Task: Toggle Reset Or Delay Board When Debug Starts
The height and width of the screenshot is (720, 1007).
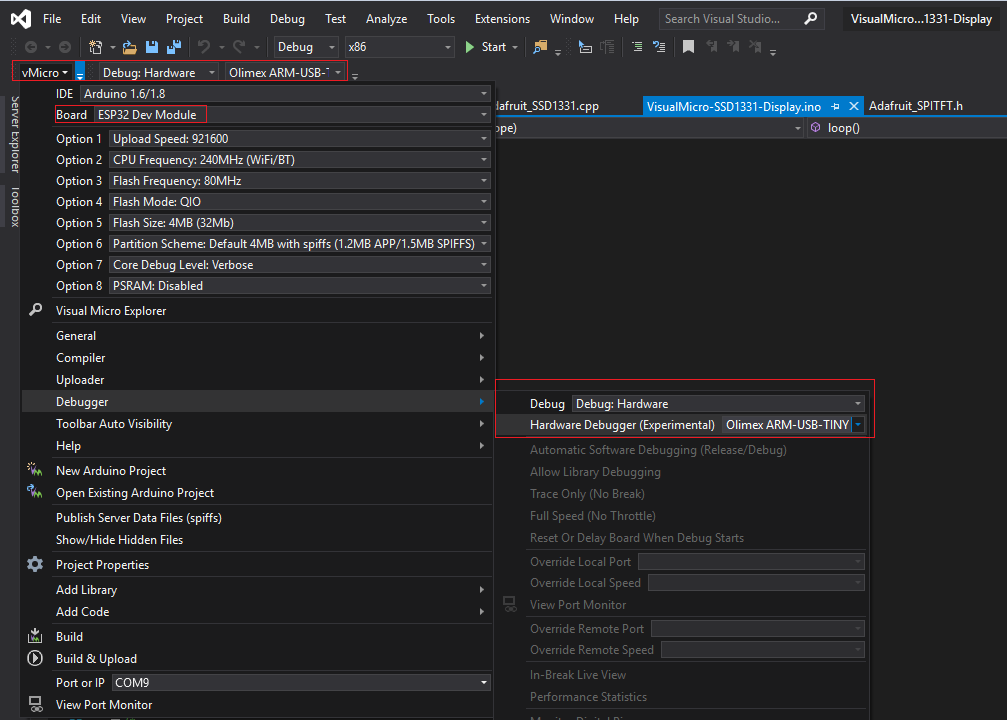Action: [636, 538]
